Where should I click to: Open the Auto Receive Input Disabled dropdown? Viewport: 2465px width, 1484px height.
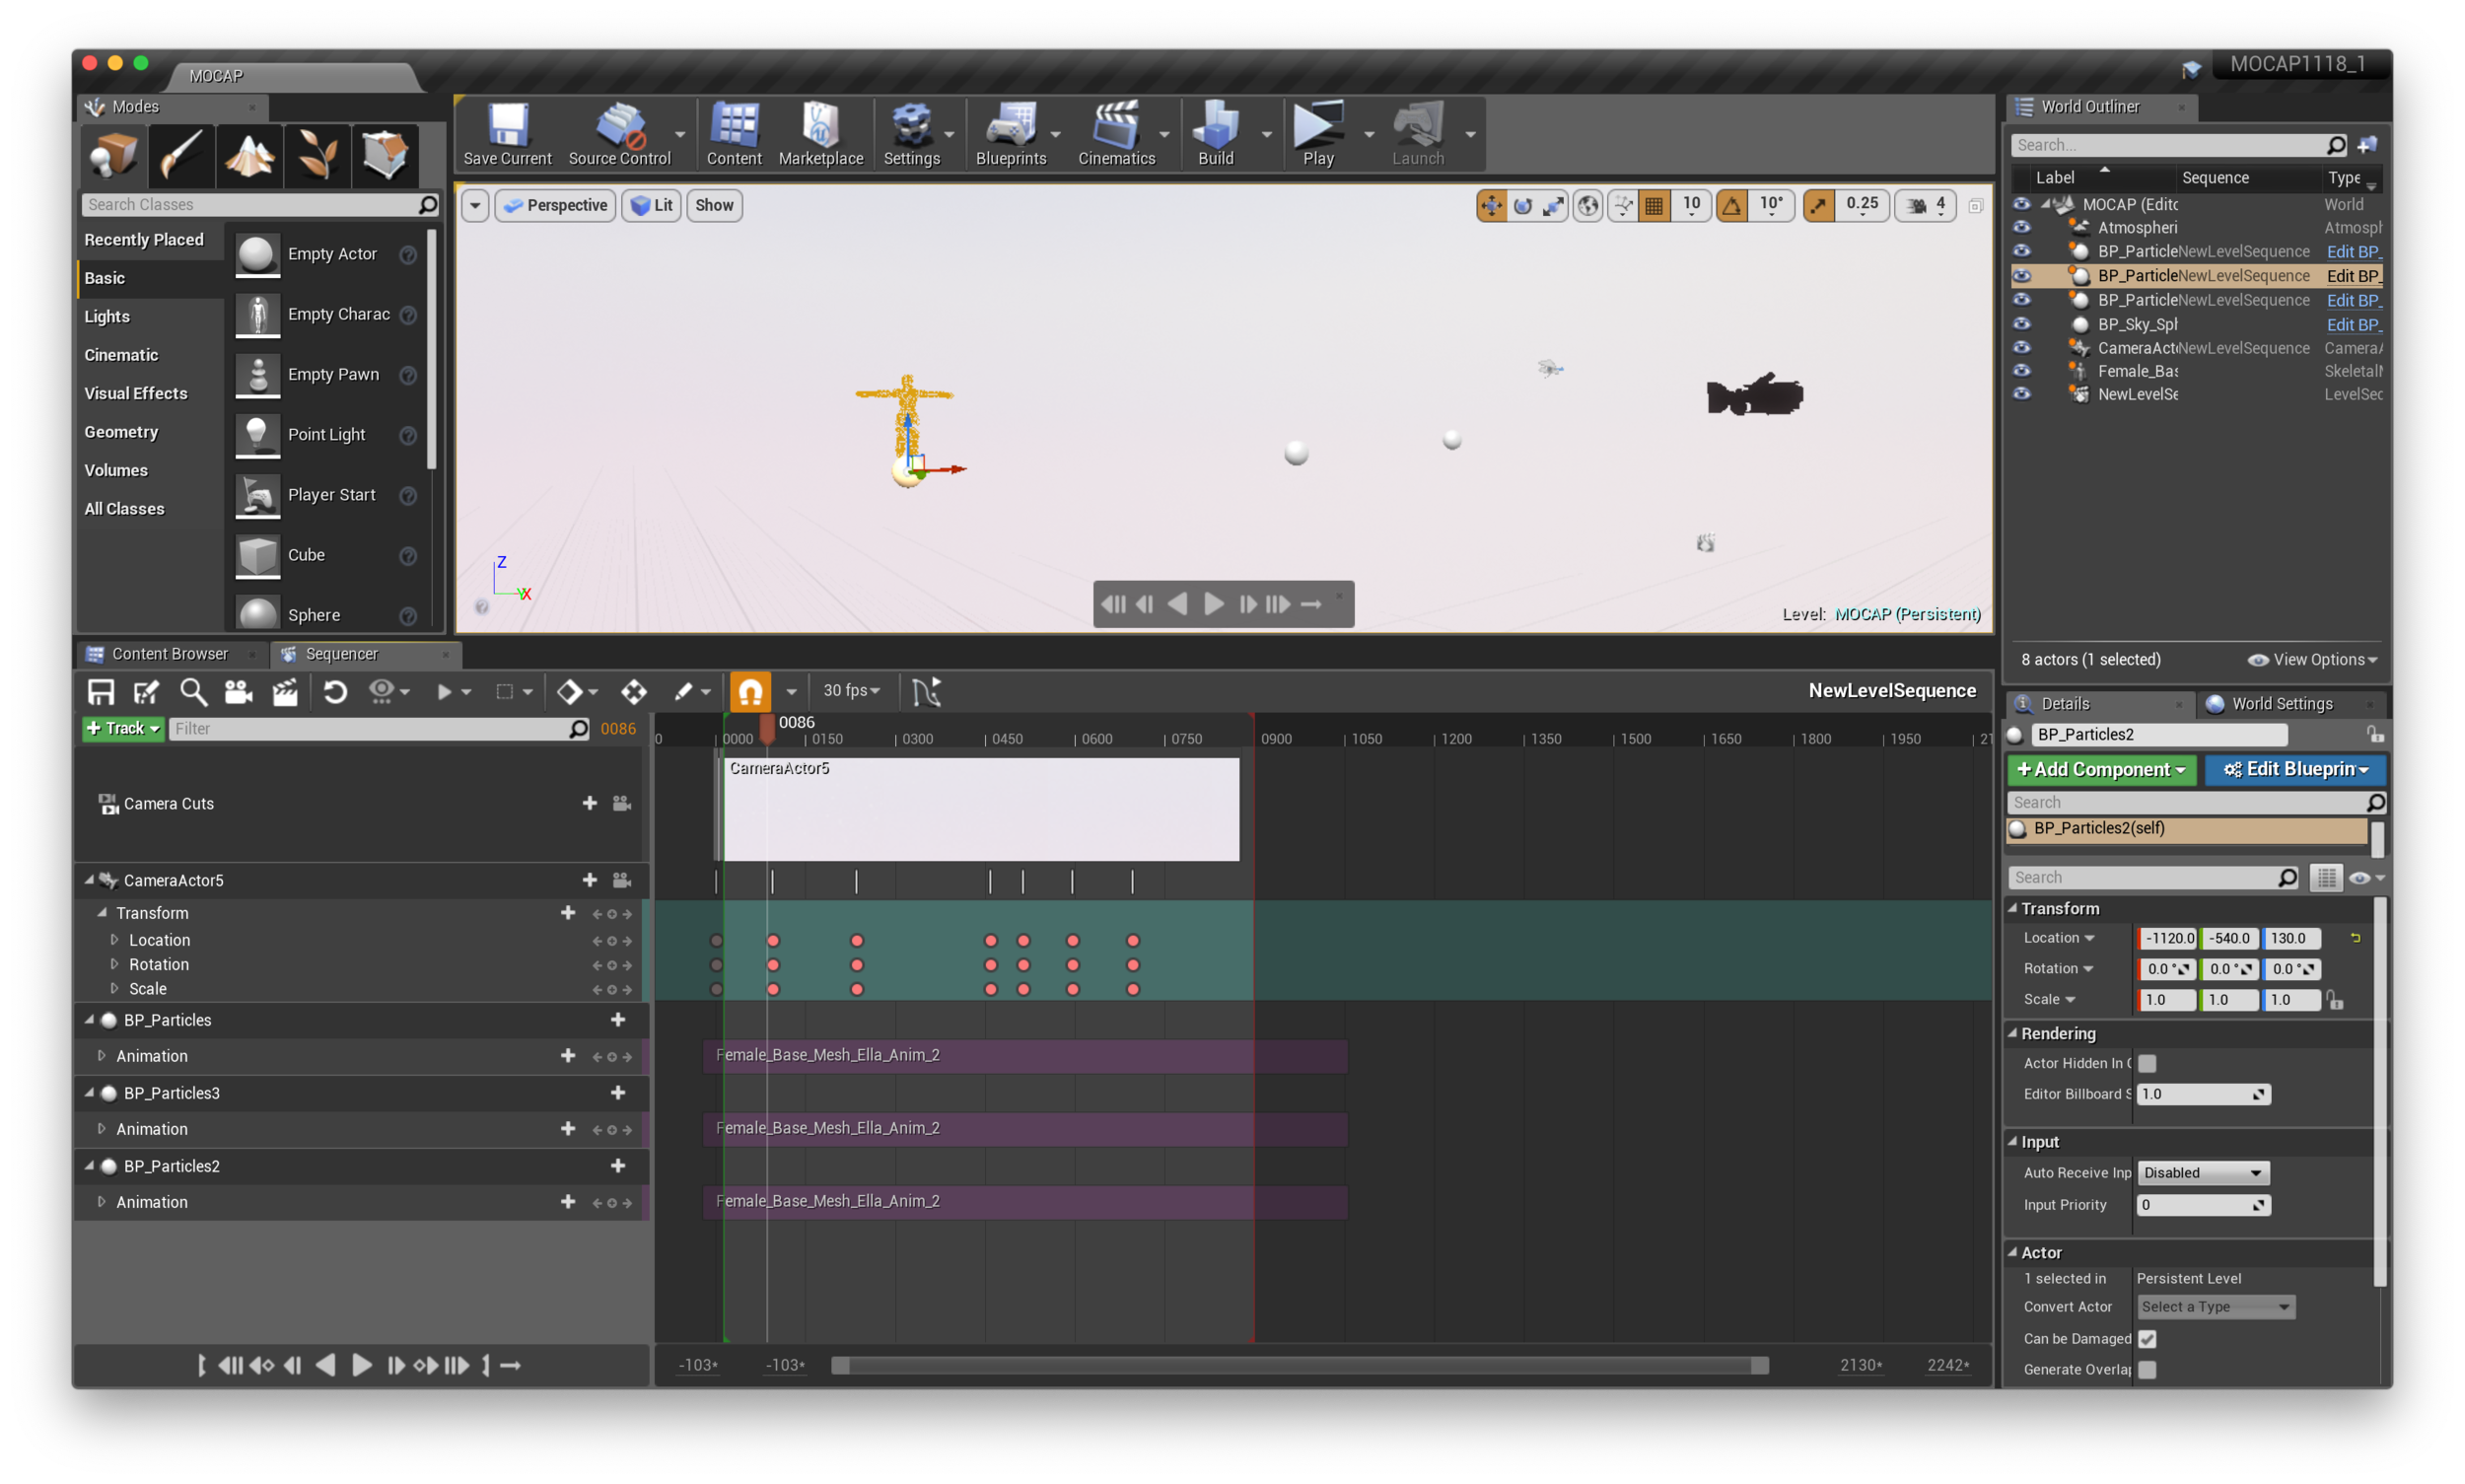[2202, 1172]
